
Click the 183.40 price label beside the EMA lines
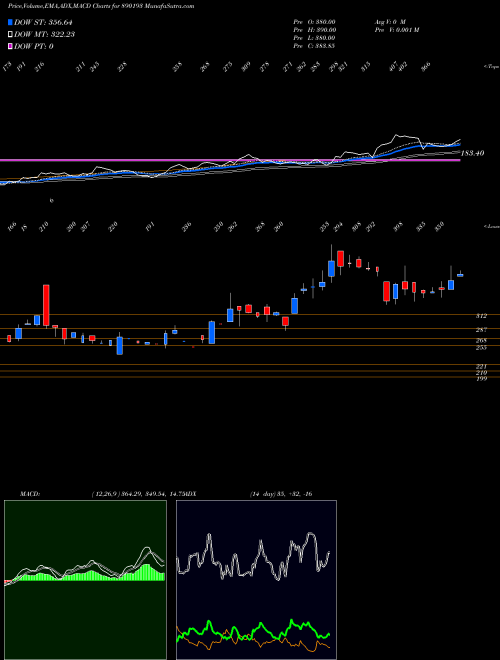point(472,153)
